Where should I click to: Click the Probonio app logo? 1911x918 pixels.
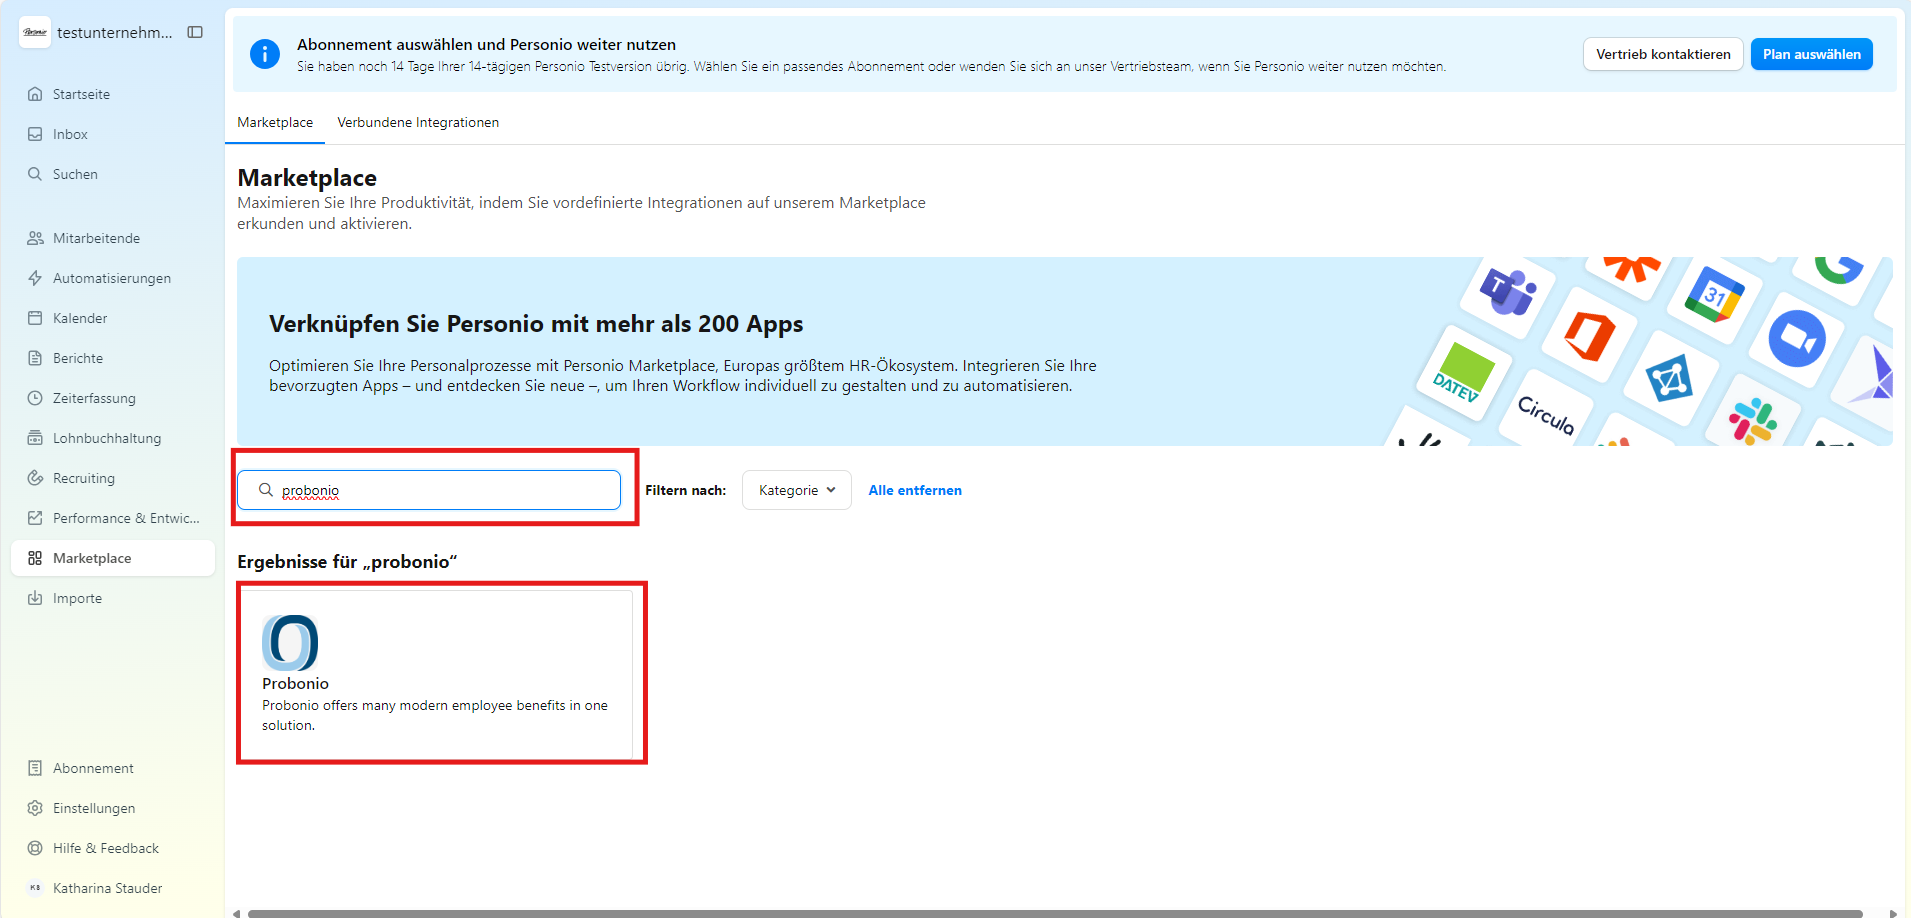point(290,643)
